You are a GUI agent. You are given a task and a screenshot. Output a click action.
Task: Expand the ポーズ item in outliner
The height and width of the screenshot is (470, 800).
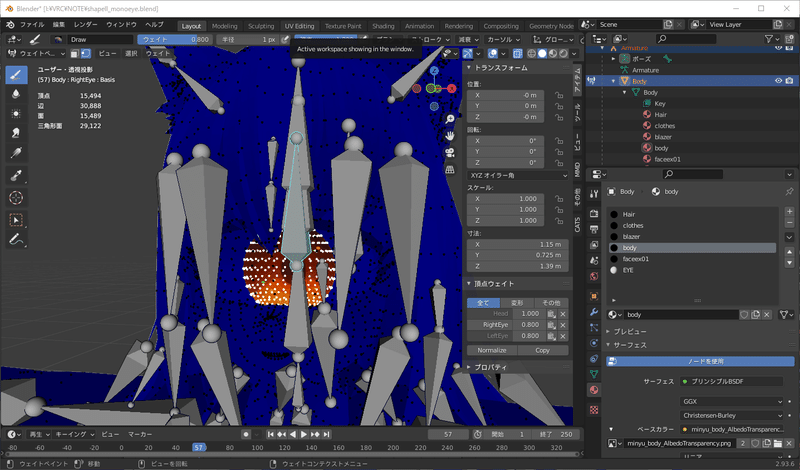point(614,59)
